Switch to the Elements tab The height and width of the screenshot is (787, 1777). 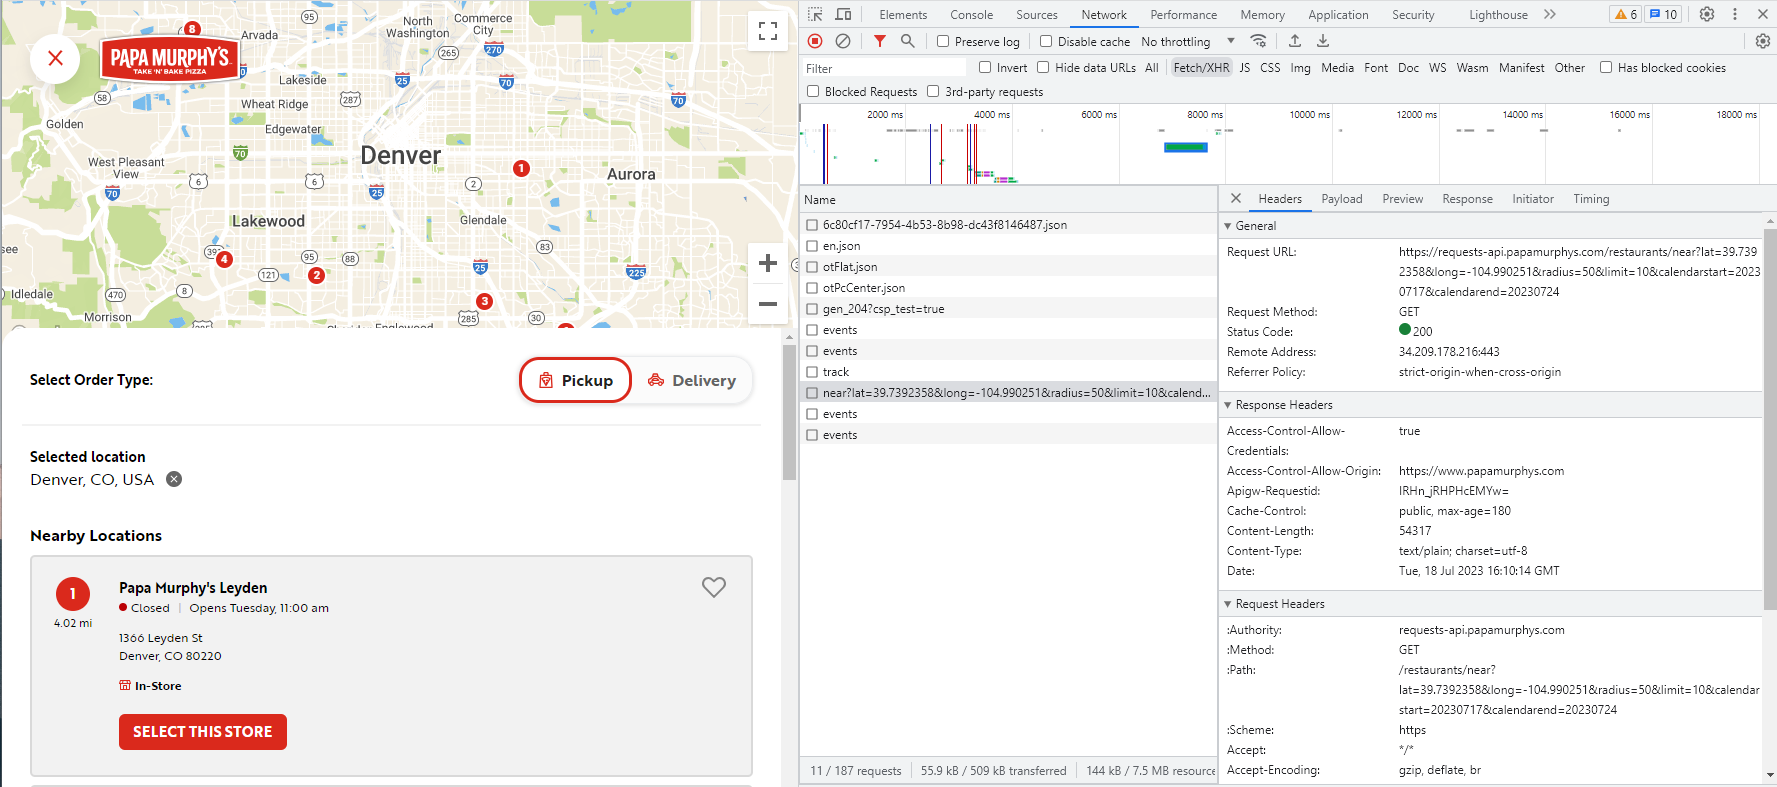tap(903, 14)
